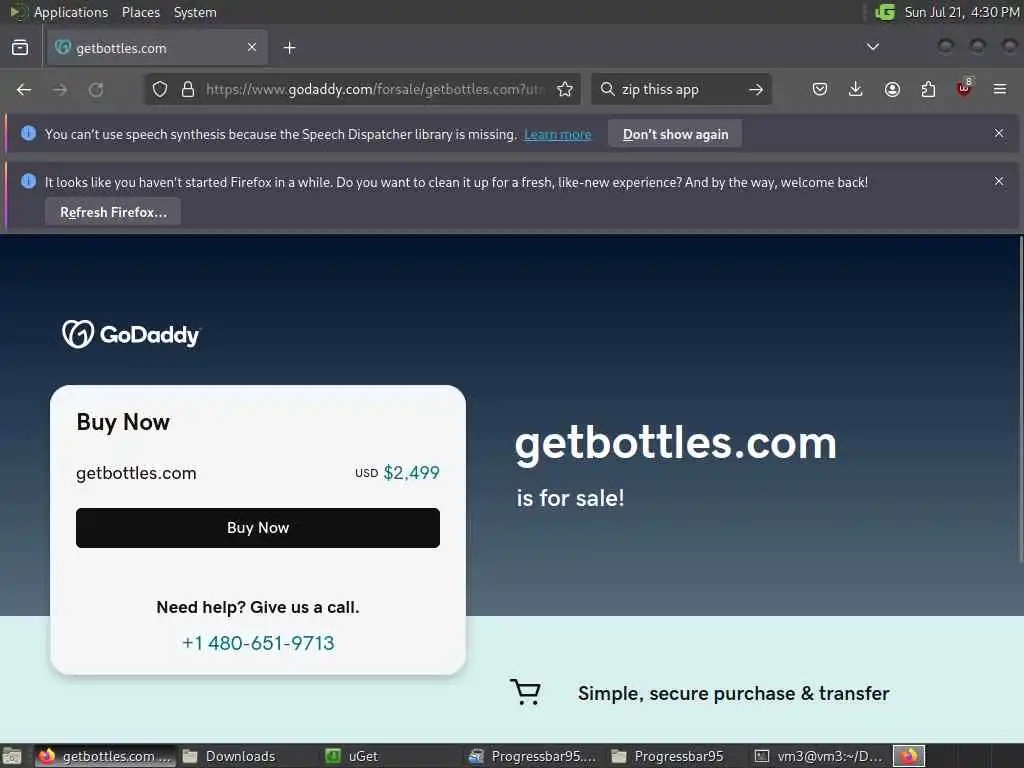The width and height of the screenshot is (1024, 768).
Task: Click the Buy Now card heading
Action: pyautogui.click(x=123, y=422)
